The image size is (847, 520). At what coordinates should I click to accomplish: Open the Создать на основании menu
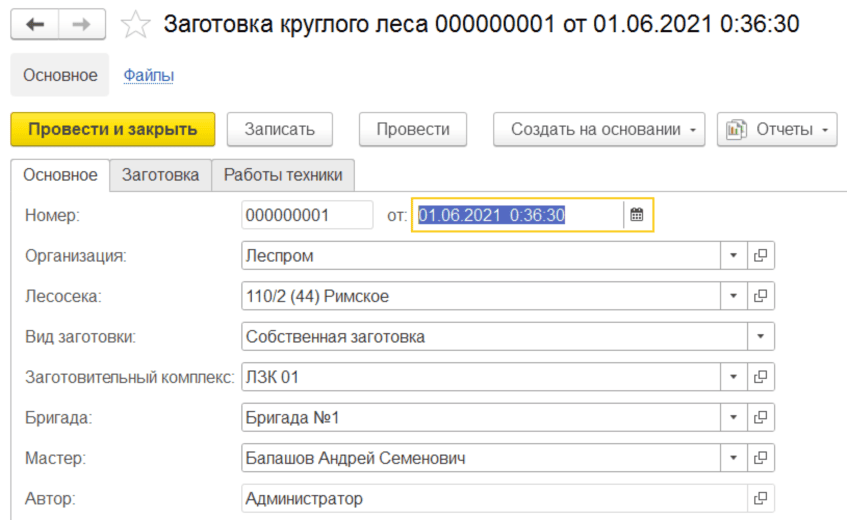(599, 130)
